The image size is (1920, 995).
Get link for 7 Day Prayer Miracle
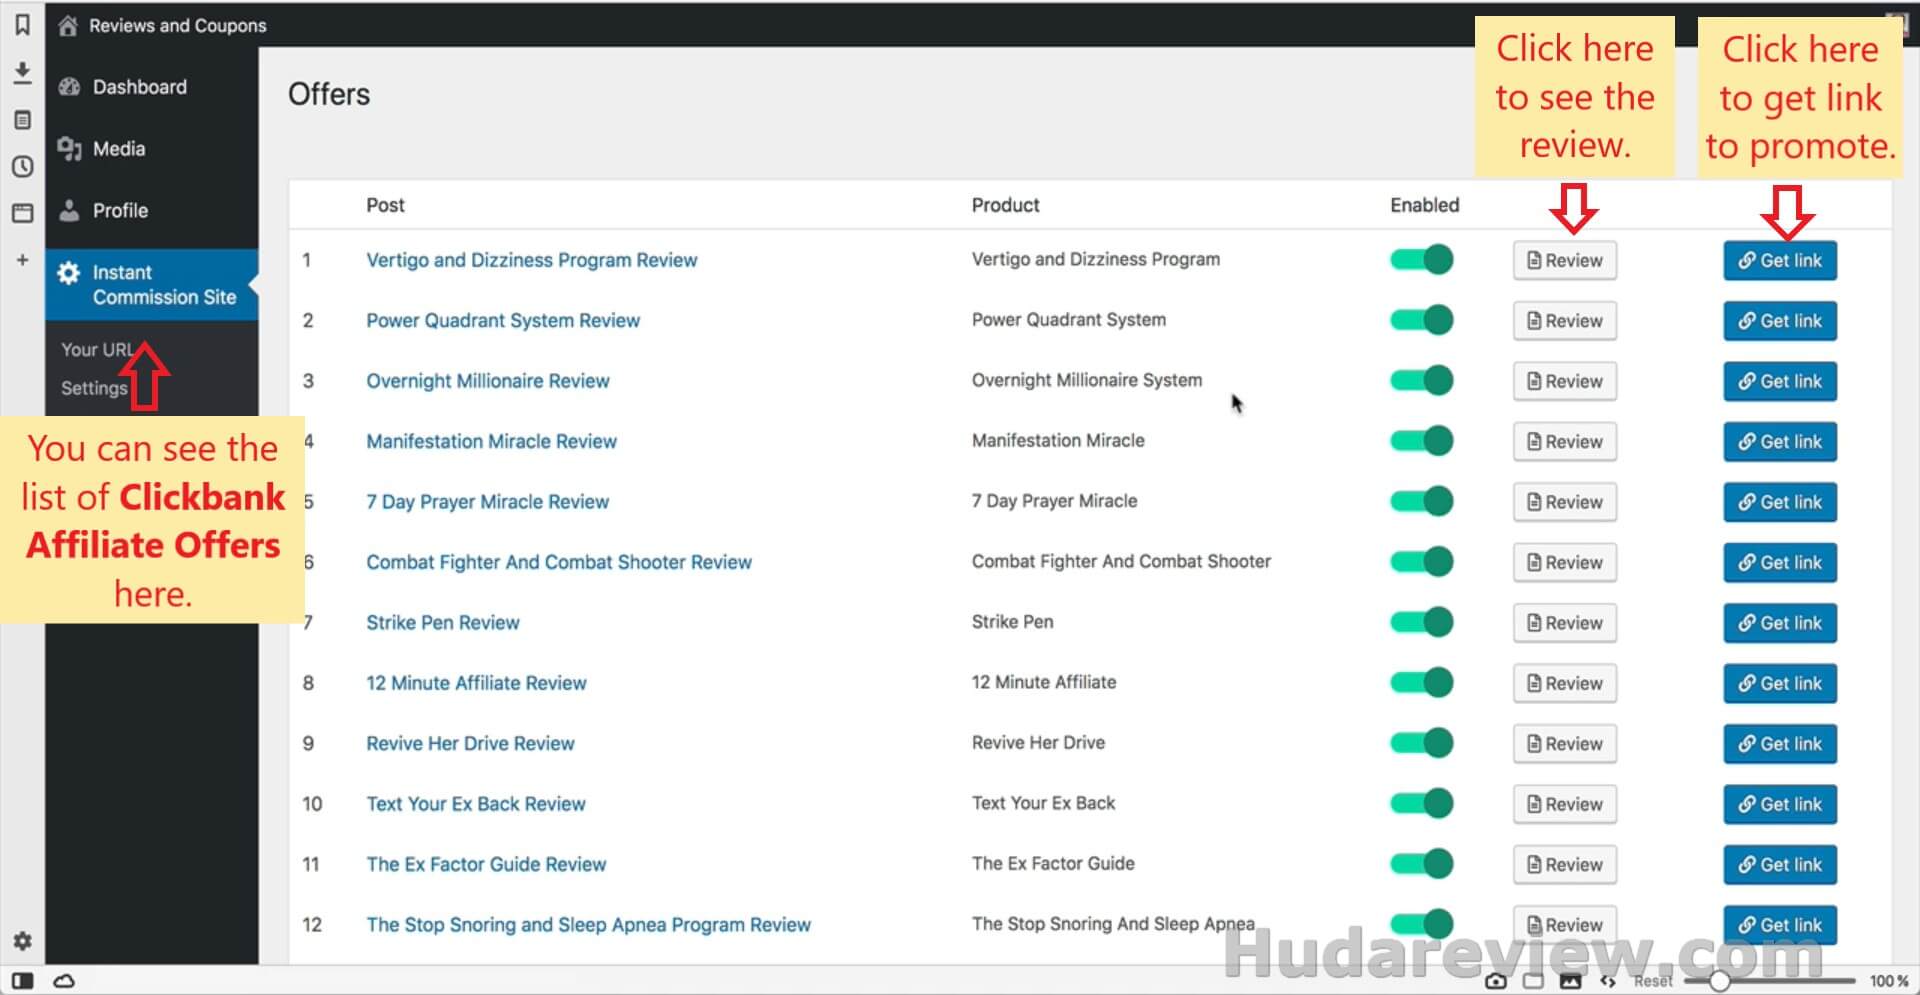[x=1780, y=502]
